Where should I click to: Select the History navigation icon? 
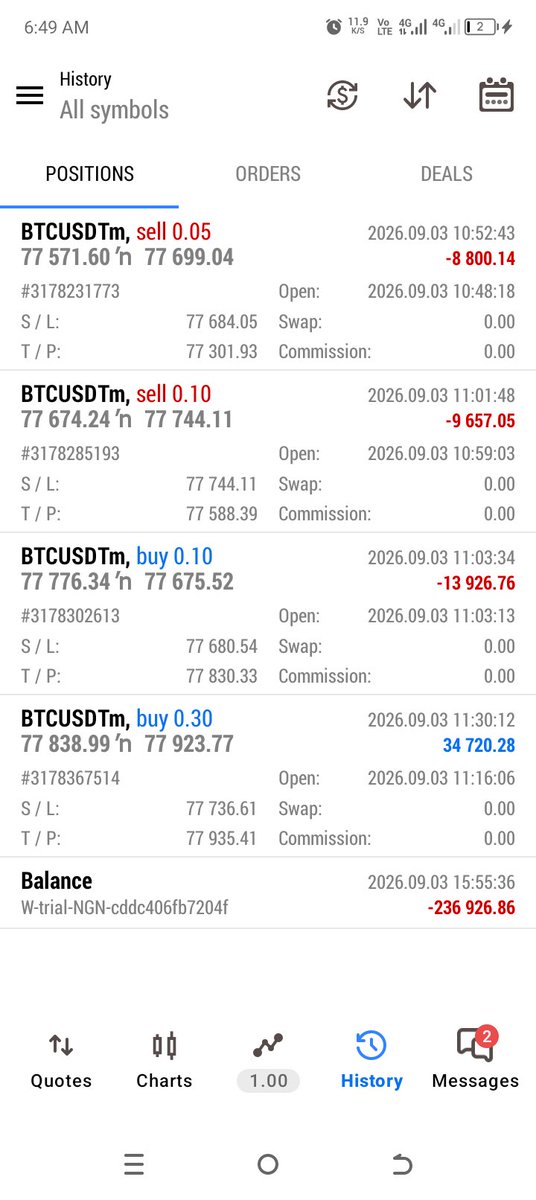pyautogui.click(x=371, y=1061)
